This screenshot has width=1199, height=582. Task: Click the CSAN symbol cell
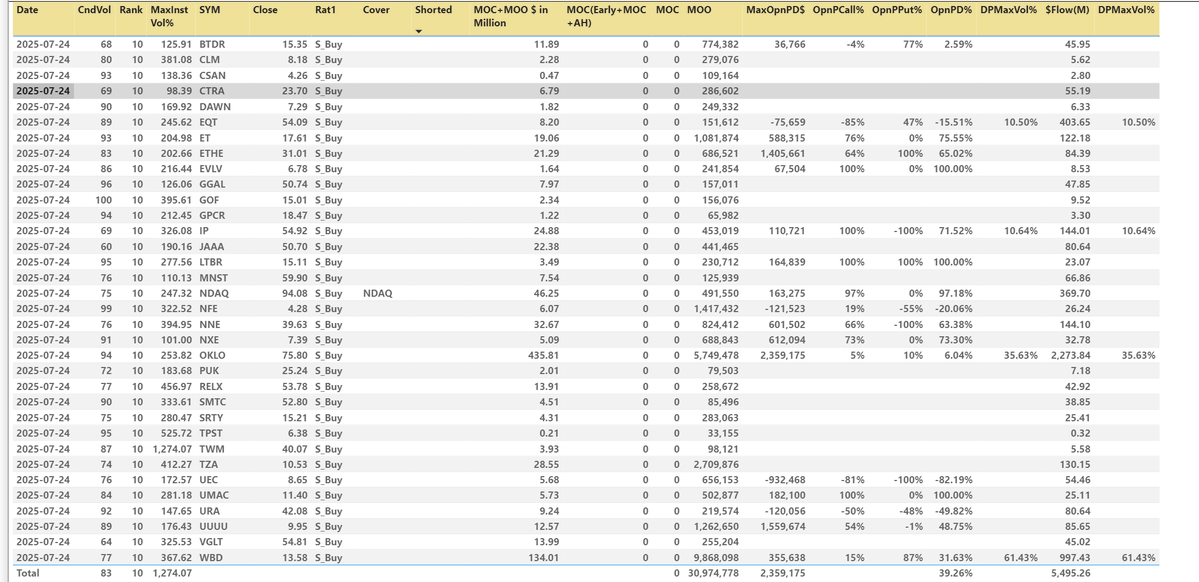[212, 76]
